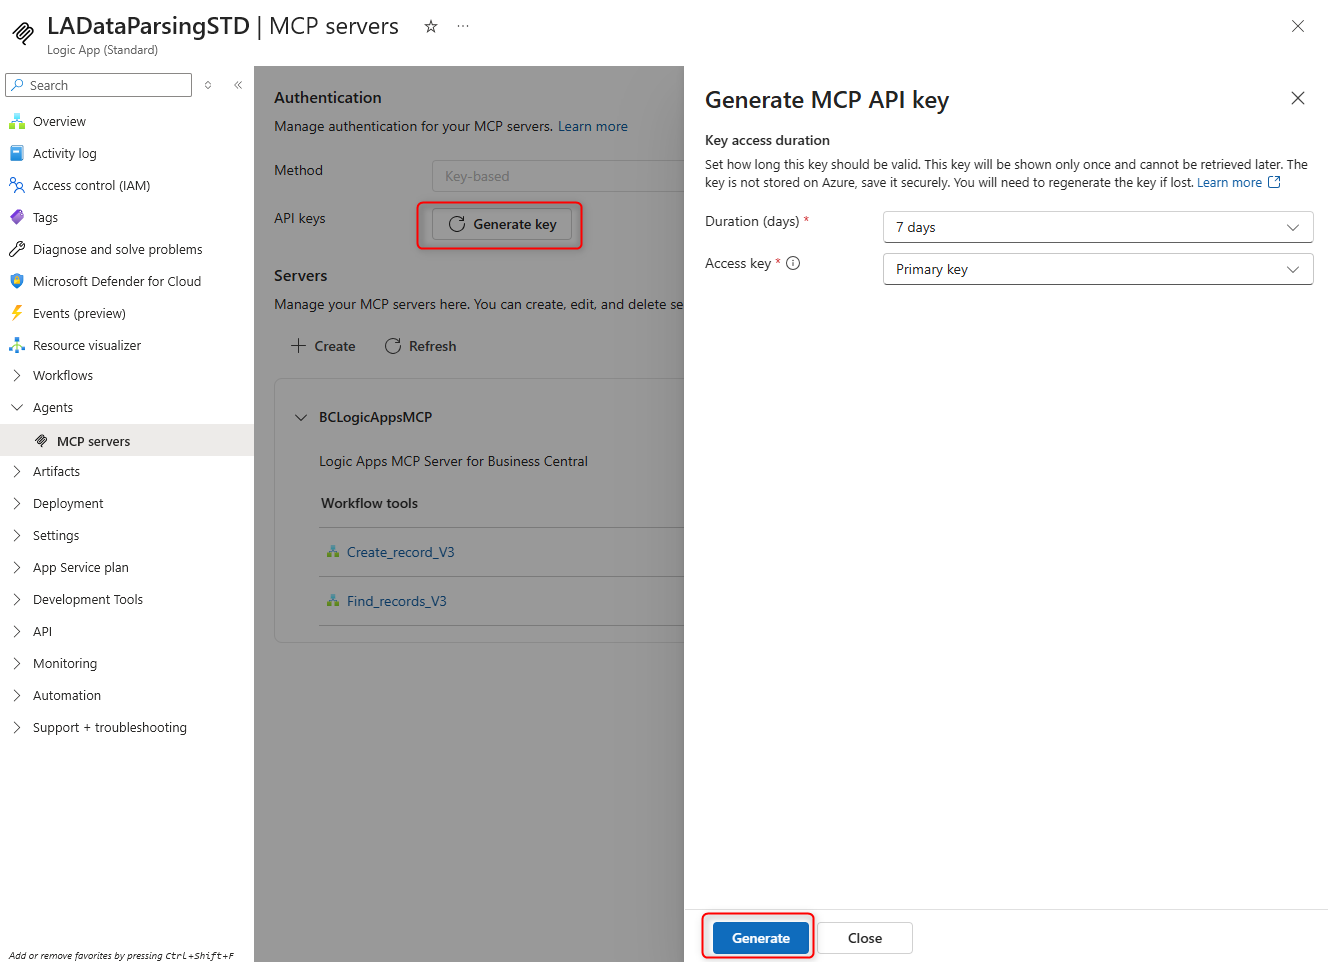Expand the Workflows section
Screen dimensions: 1328x962
click(62, 376)
